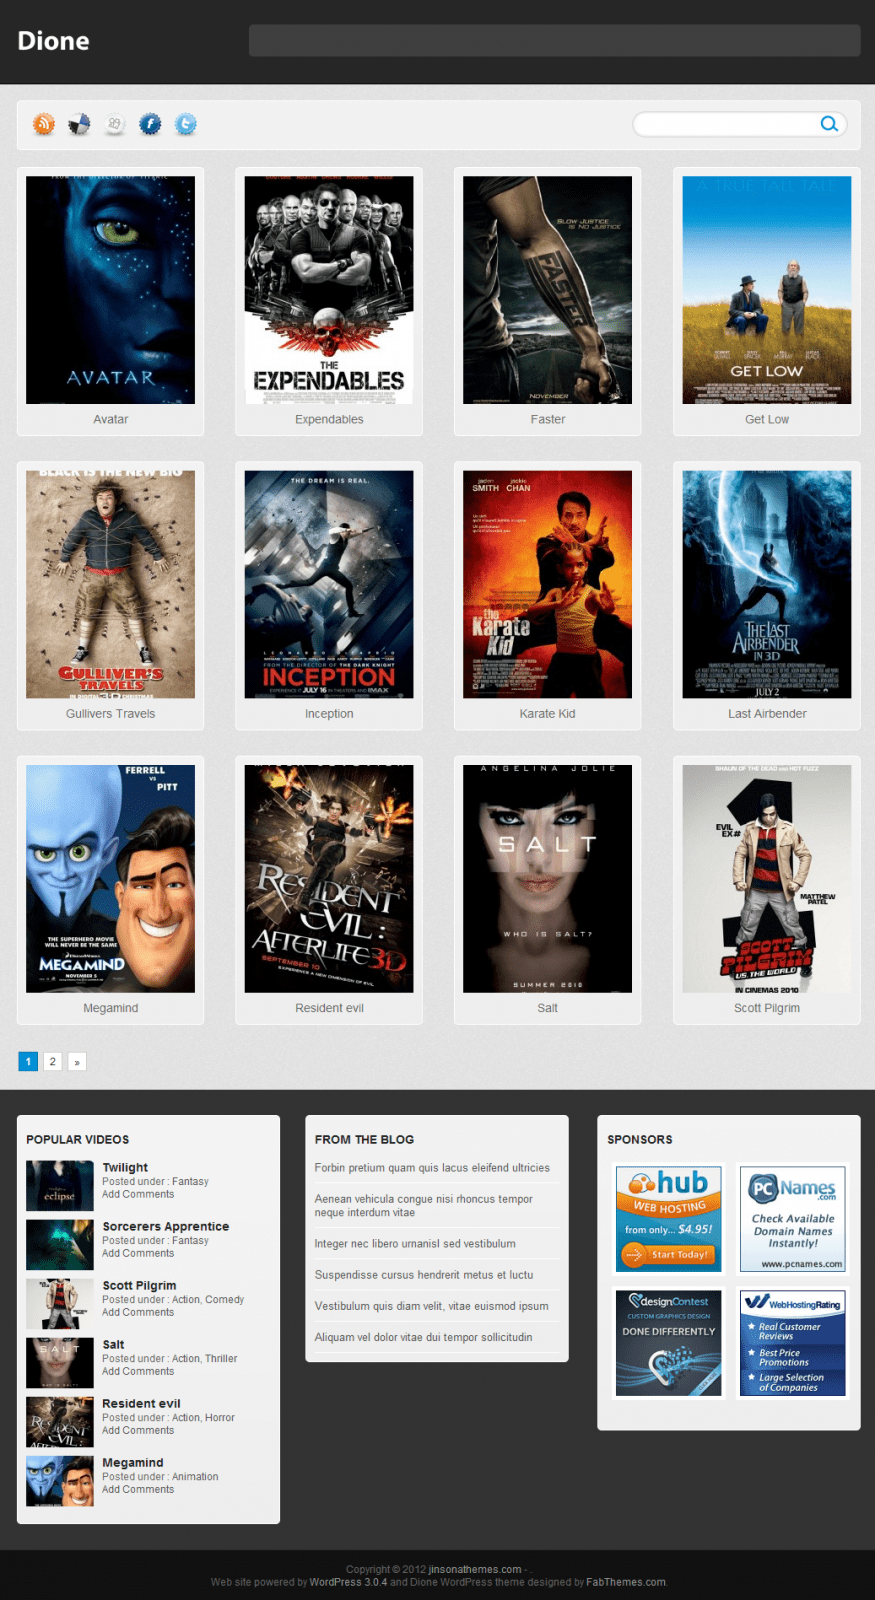Open the Salt poster in grid
Viewport: 875px width, 1600px height.
(547, 879)
